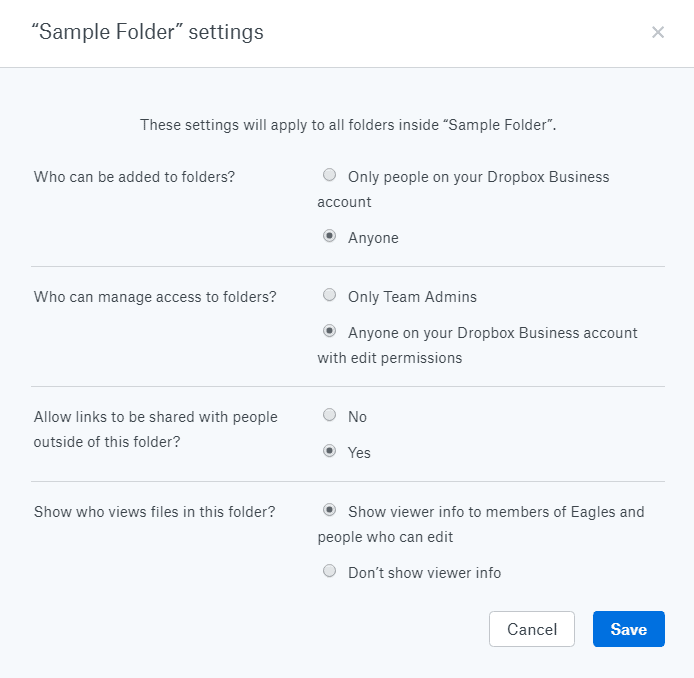694x678 pixels.
Task: Click the 'Who can be added to folders?' question
Action: click(x=135, y=177)
